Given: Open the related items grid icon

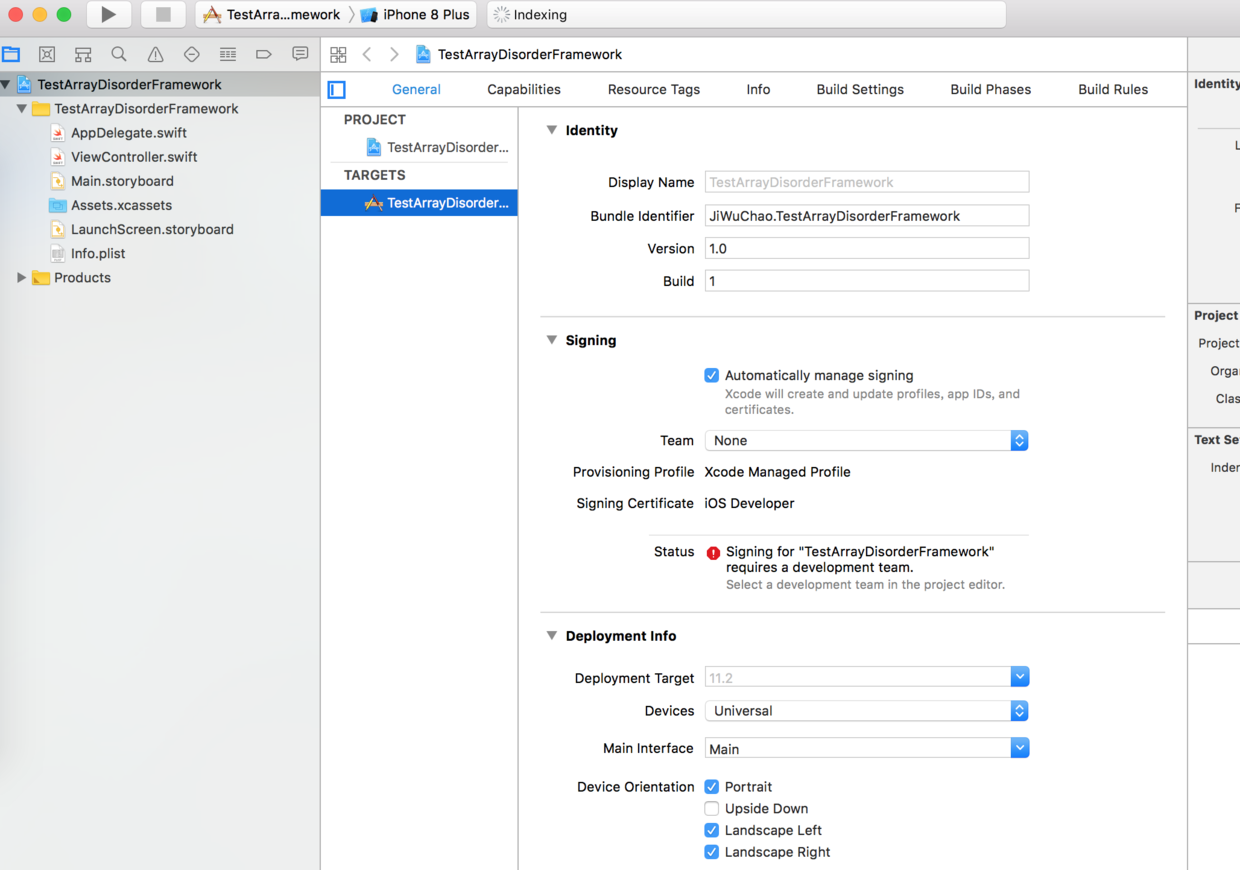Looking at the screenshot, I should point(338,55).
